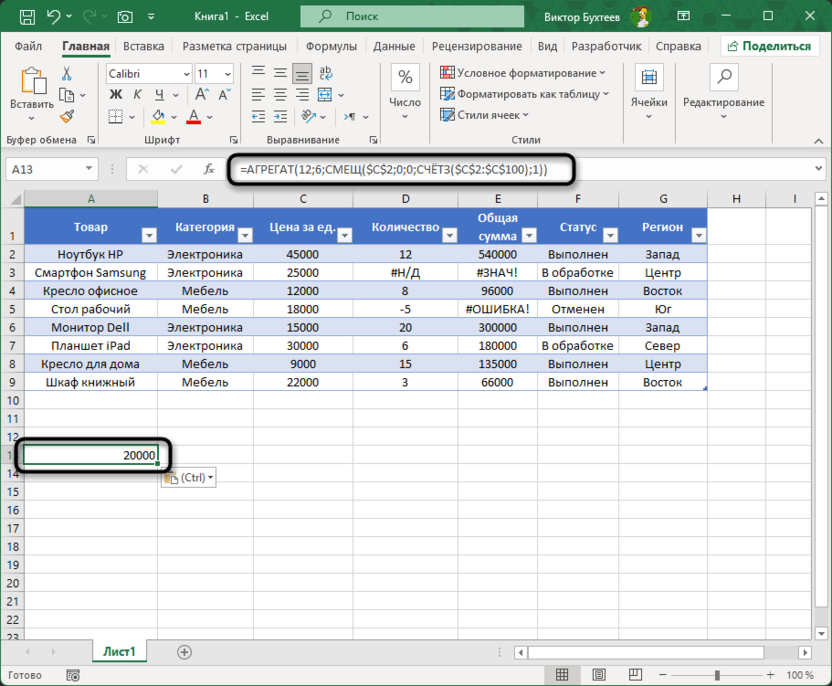Switch to the Вставка ribbon tab

(x=144, y=46)
